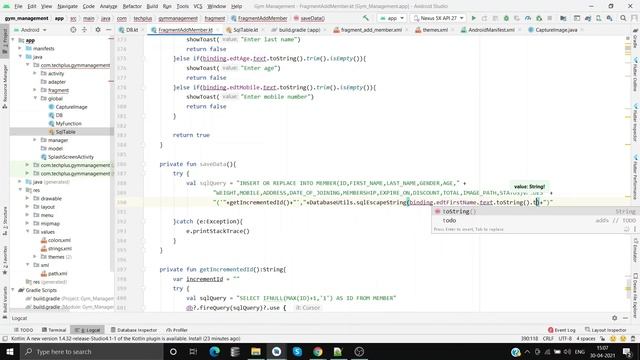Launch Microsoft Edge from taskbar
Screen dimensions: 640x360
pyautogui.click(x=214, y=351)
